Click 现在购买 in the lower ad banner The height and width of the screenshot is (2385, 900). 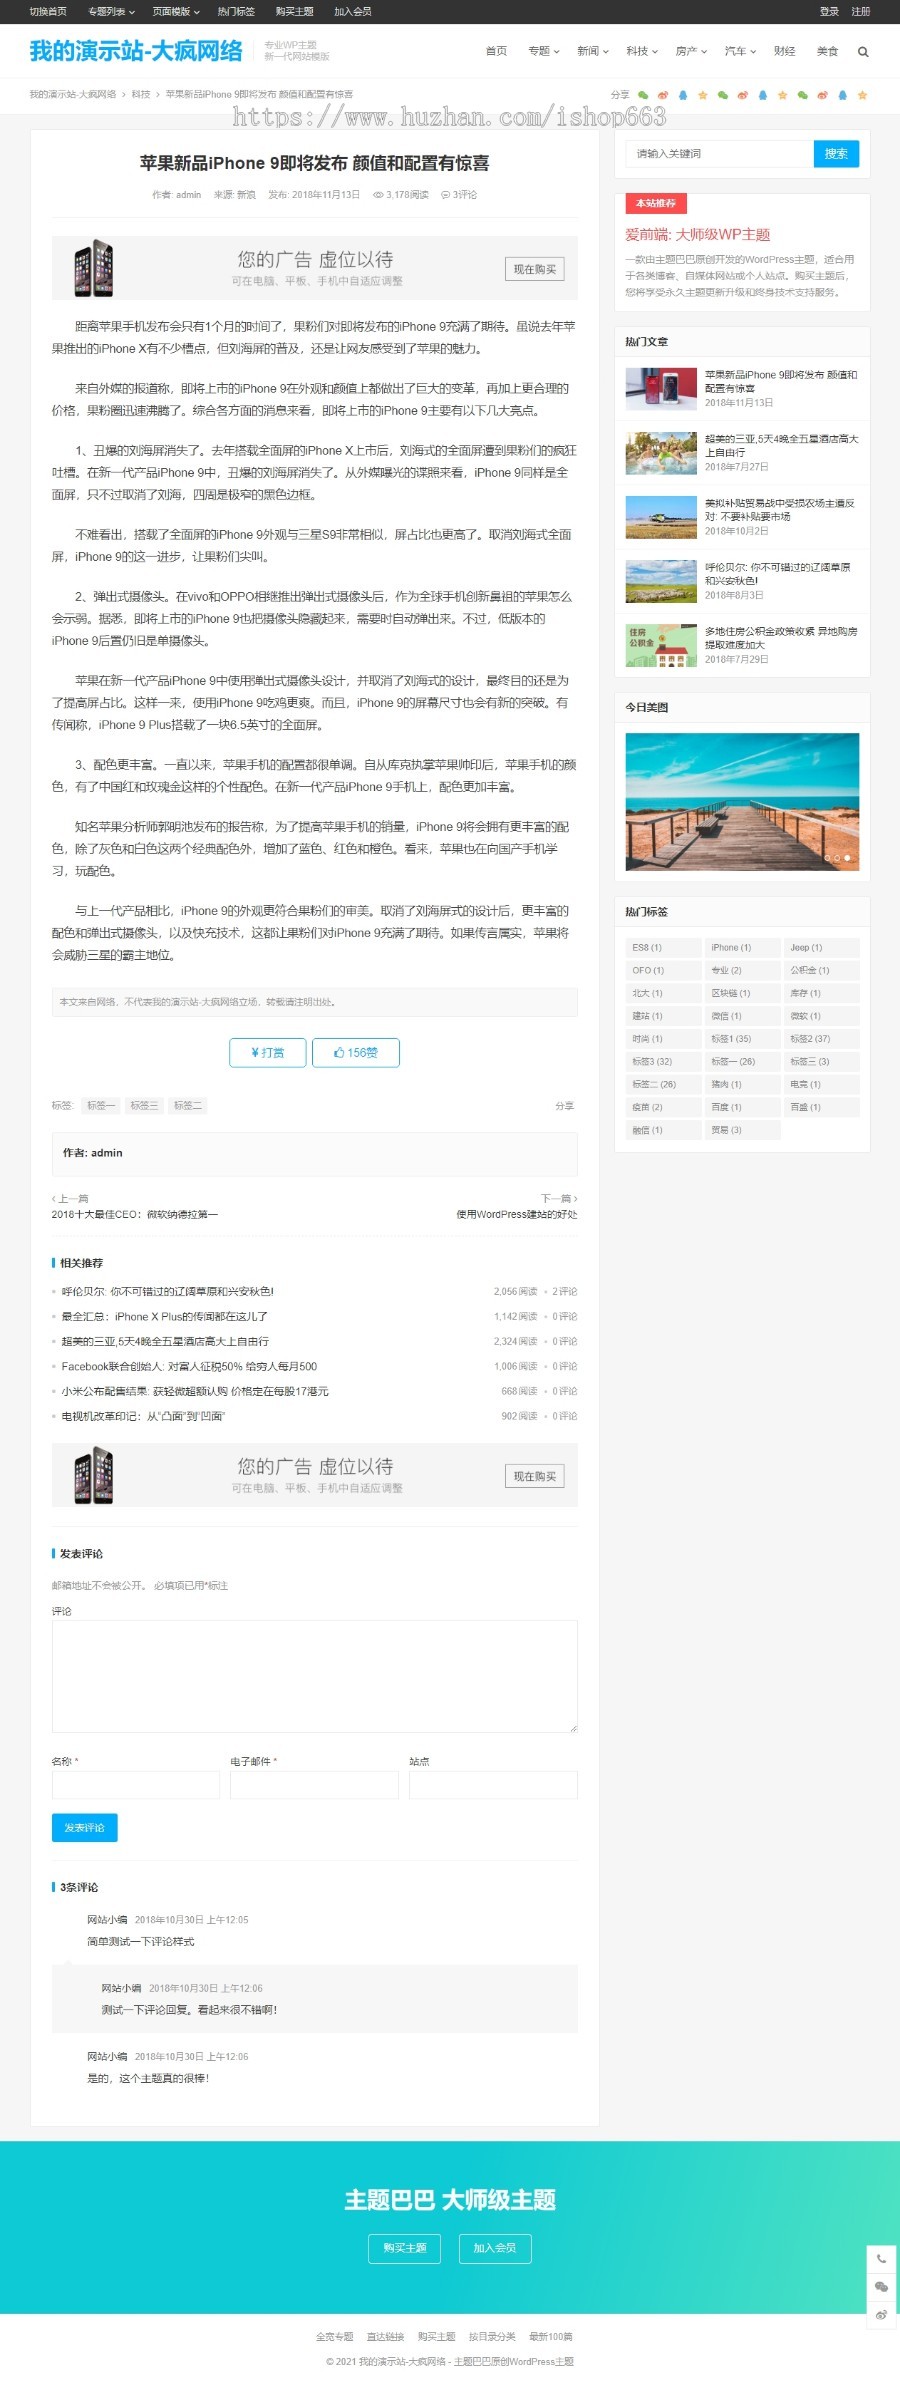pyautogui.click(x=534, y=1476)
